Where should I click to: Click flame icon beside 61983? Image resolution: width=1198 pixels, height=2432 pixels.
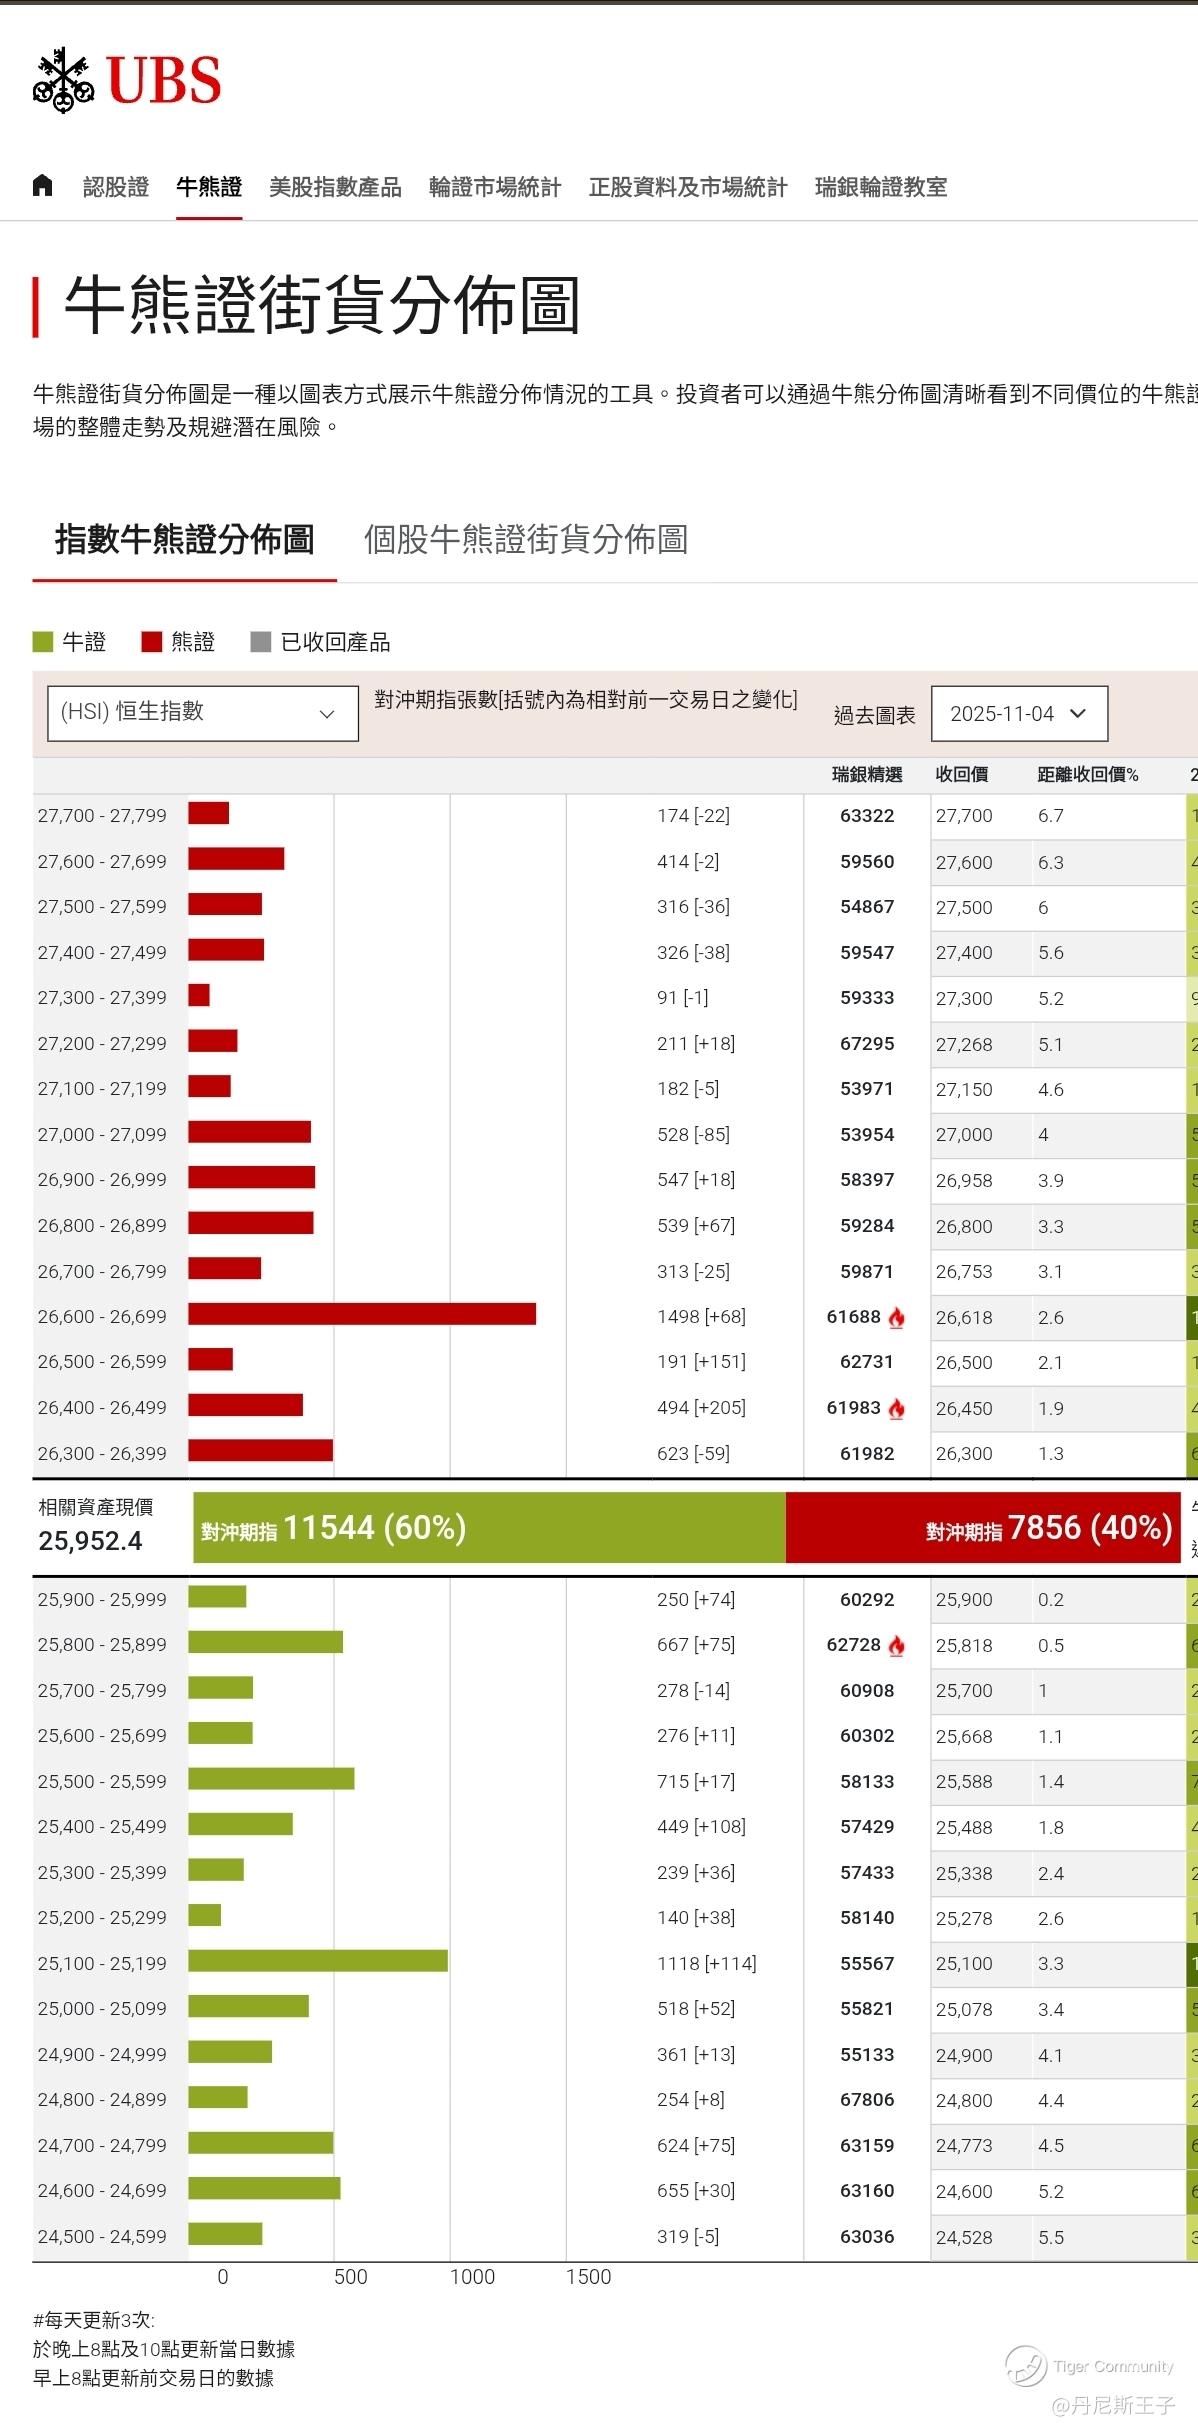pyautogui.click(x=897, y=1409)
